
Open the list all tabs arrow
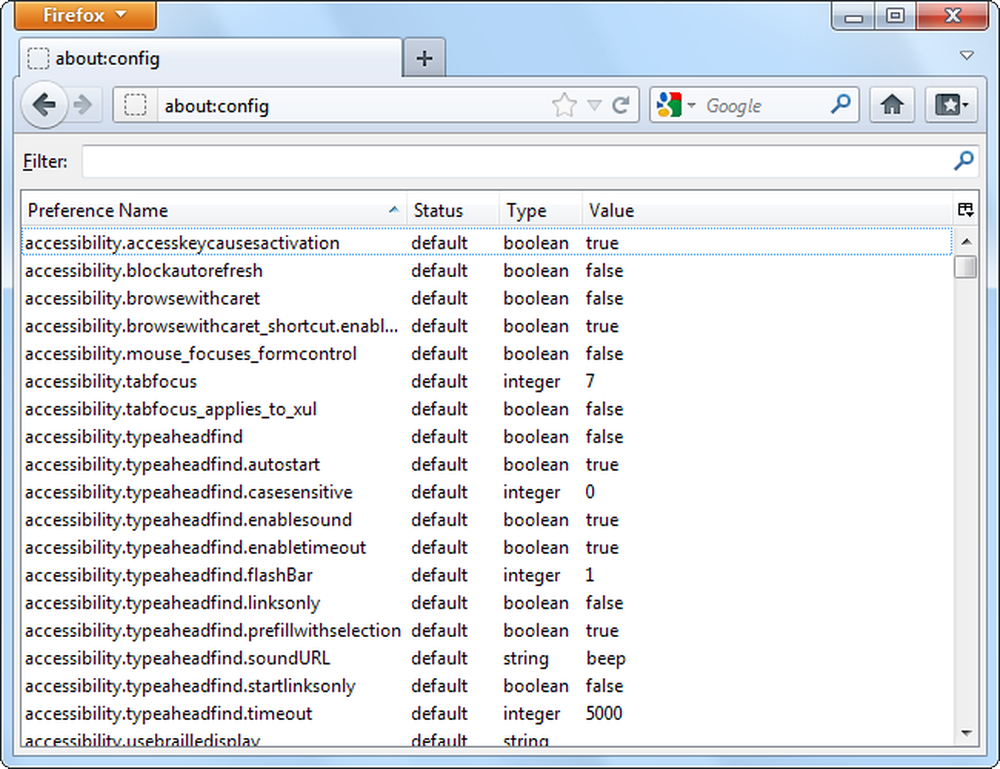pos(967,55)
